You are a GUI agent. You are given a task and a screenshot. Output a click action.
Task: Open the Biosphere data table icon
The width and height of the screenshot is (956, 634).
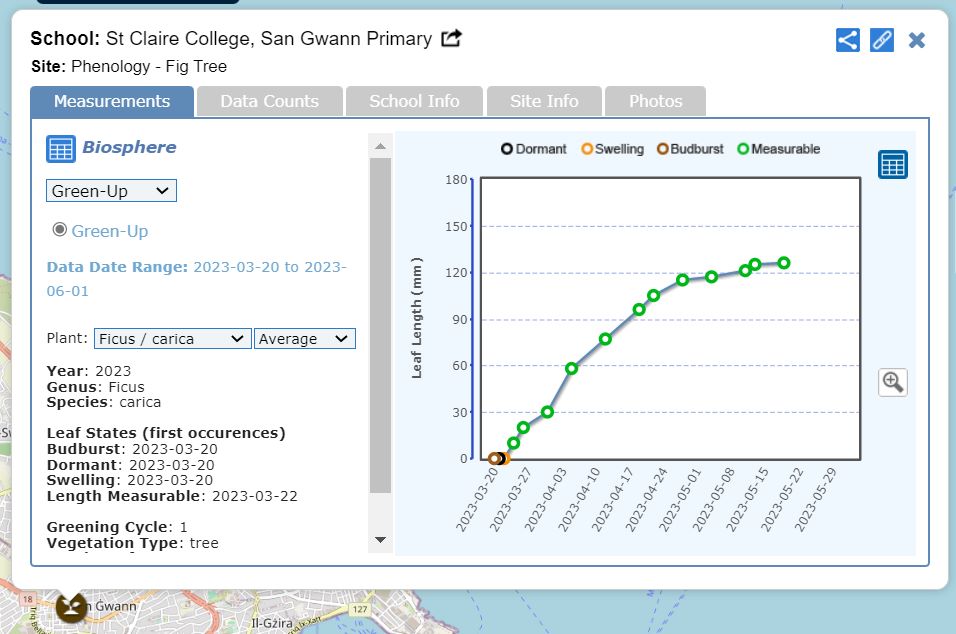pos(60,149)
